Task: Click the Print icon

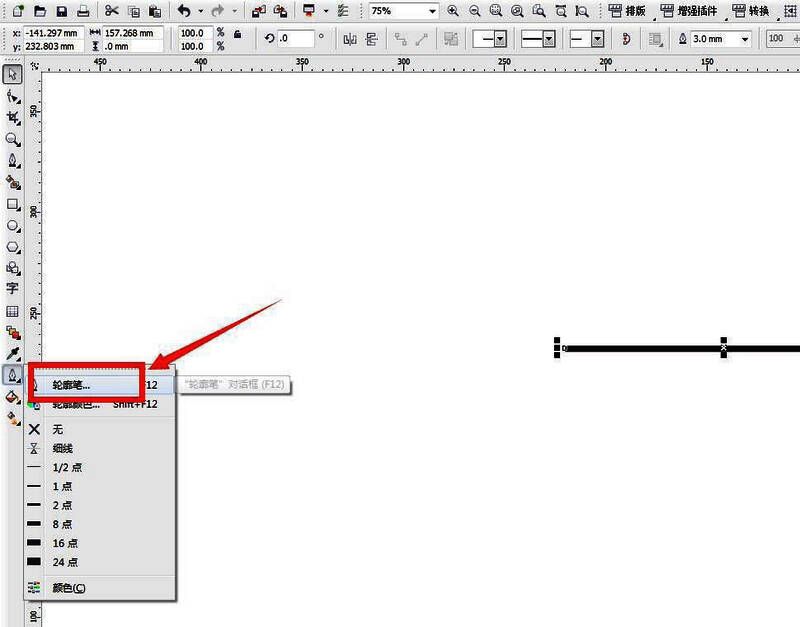Action: tap(83, 11)
